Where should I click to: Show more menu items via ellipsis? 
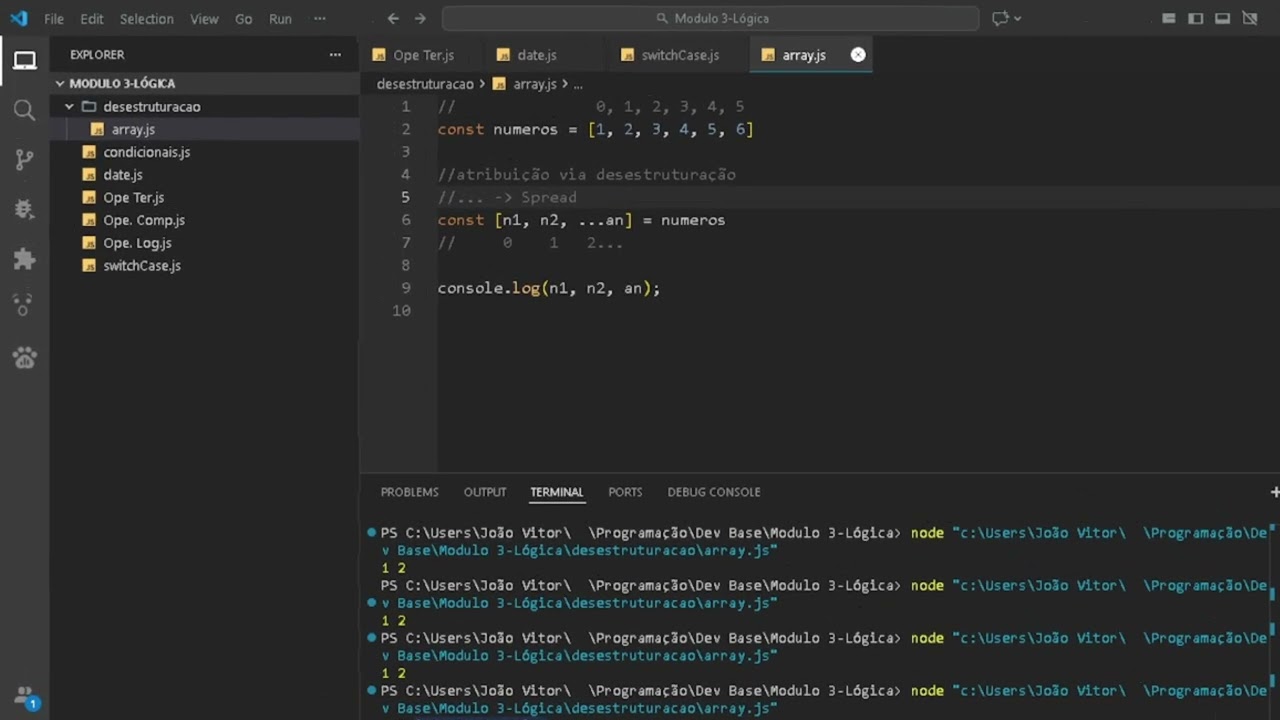[x=319, y=19]
